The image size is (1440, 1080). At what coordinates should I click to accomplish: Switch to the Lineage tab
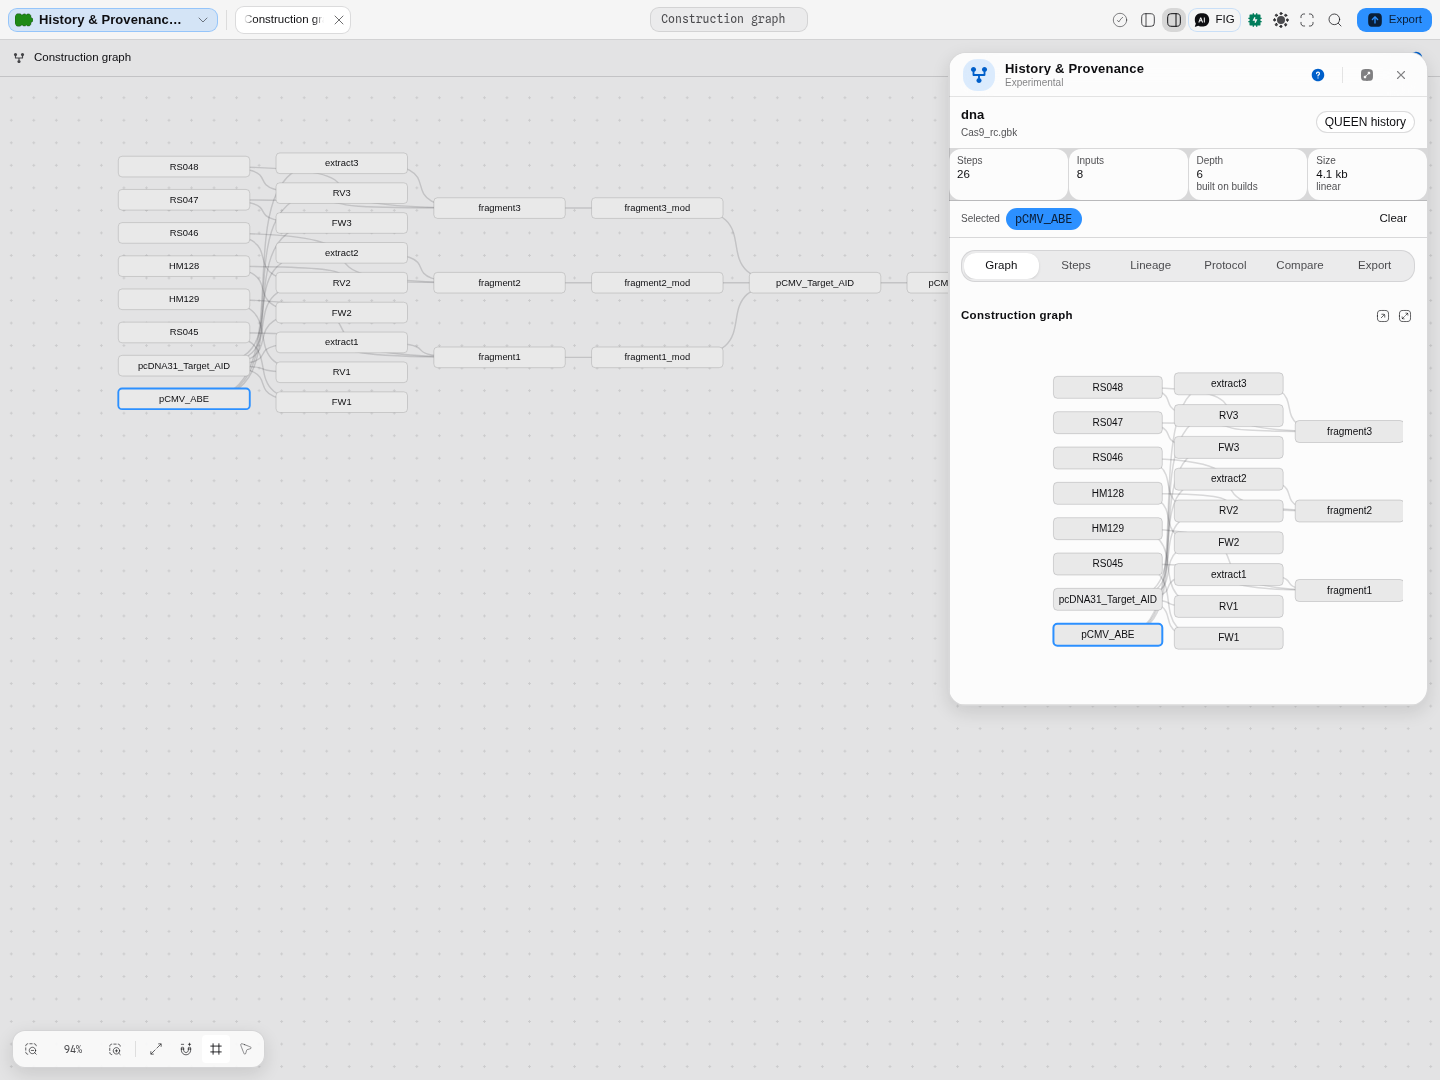click(1150, 265)
